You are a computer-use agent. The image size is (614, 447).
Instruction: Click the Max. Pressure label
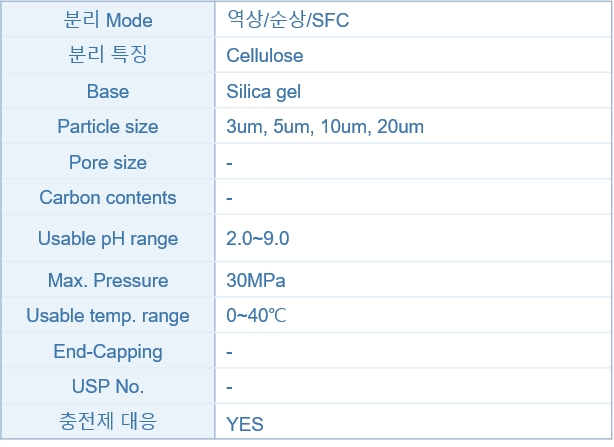108,280
